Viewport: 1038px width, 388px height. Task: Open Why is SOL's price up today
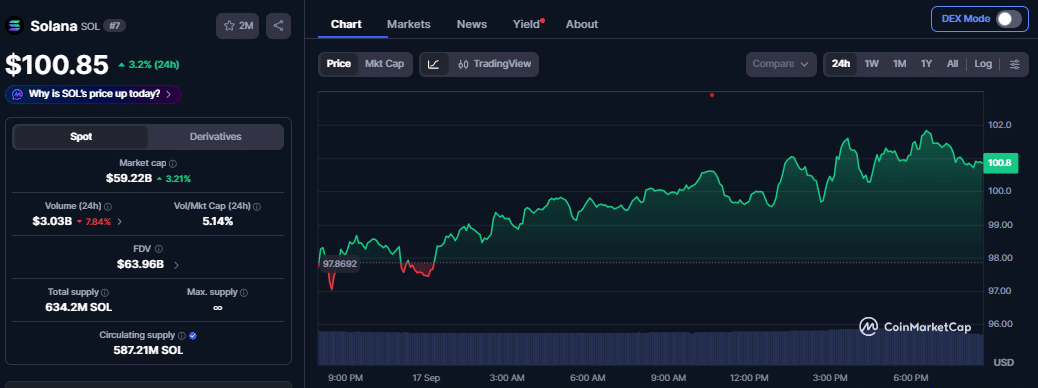coord(93,94)
